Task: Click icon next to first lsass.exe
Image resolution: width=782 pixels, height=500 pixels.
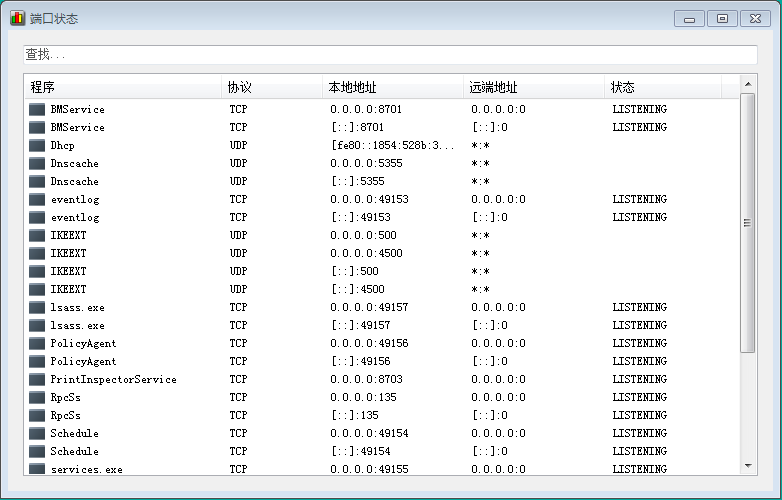Action: pyautogui.click(x=37, y=308)
